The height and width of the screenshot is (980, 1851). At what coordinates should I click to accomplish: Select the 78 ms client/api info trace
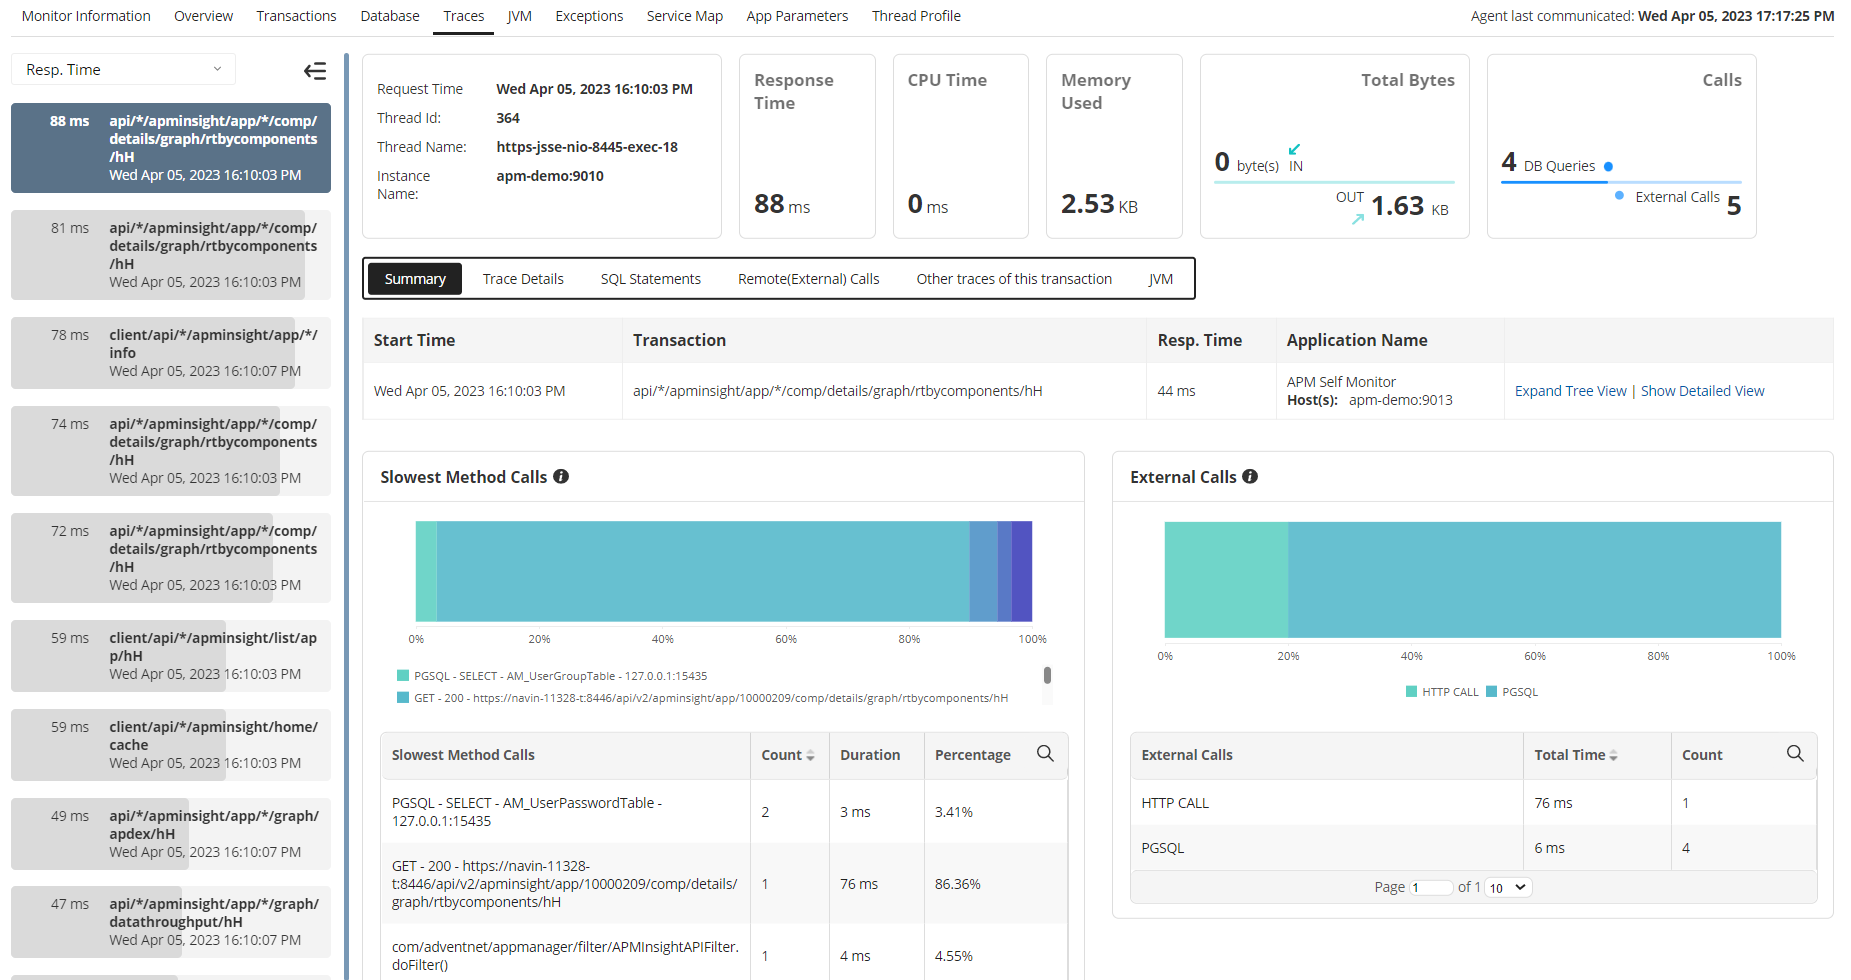[170, 353]
